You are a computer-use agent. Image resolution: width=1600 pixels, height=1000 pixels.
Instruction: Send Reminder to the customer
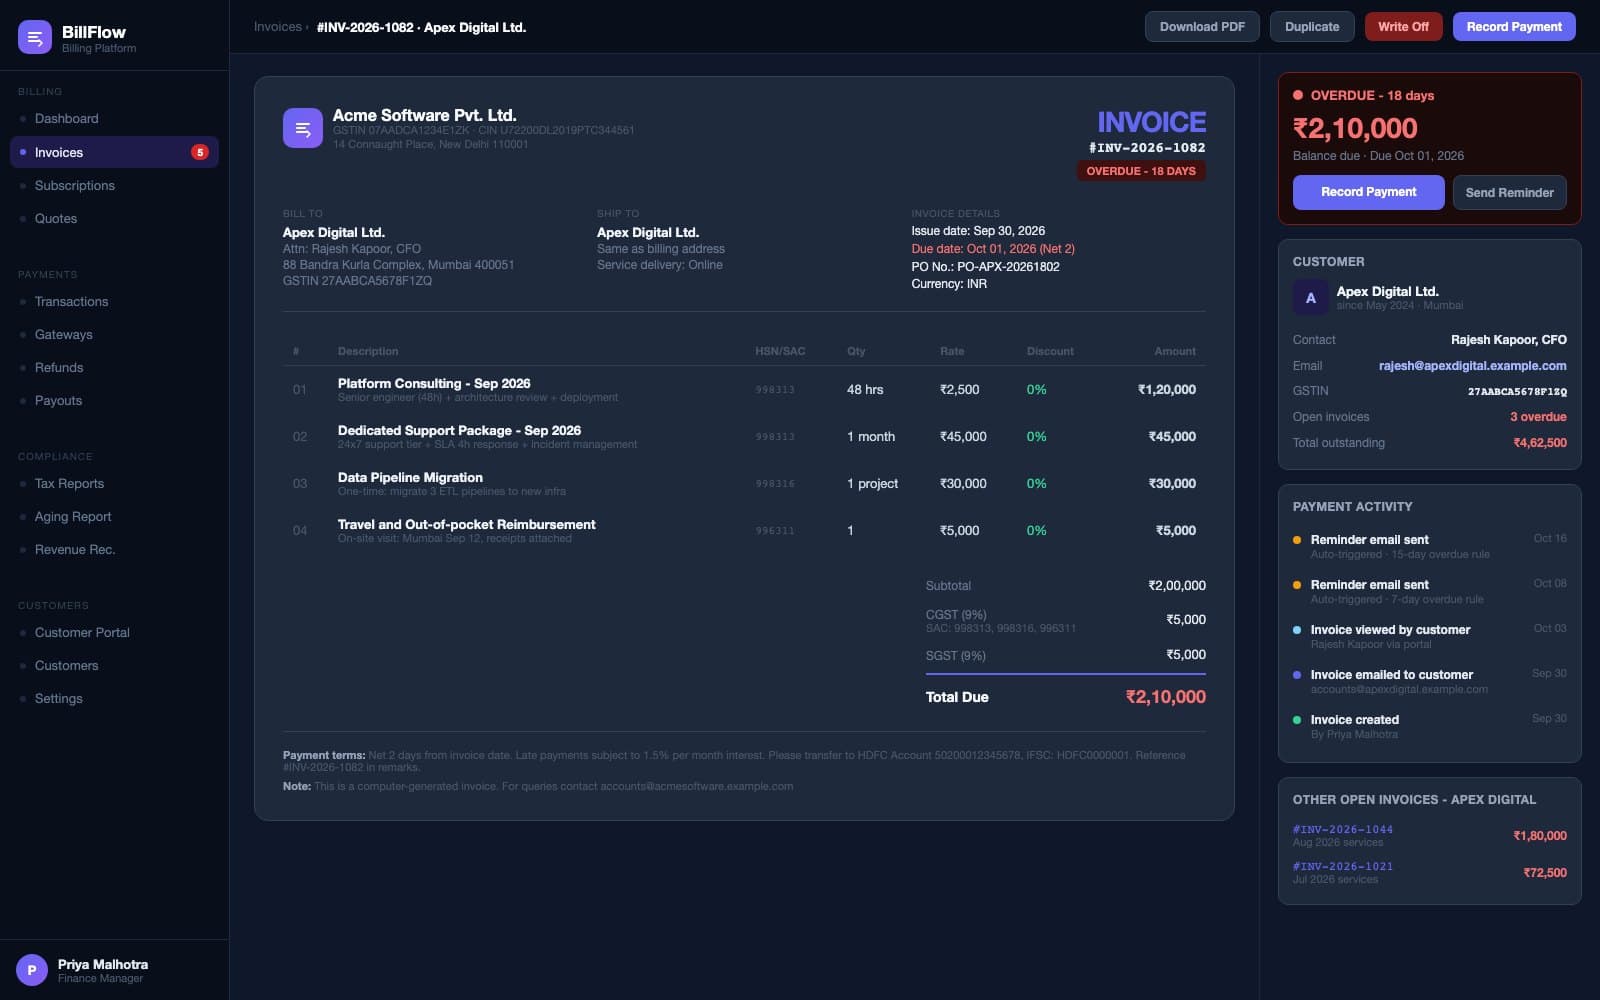pos(1509,192)
